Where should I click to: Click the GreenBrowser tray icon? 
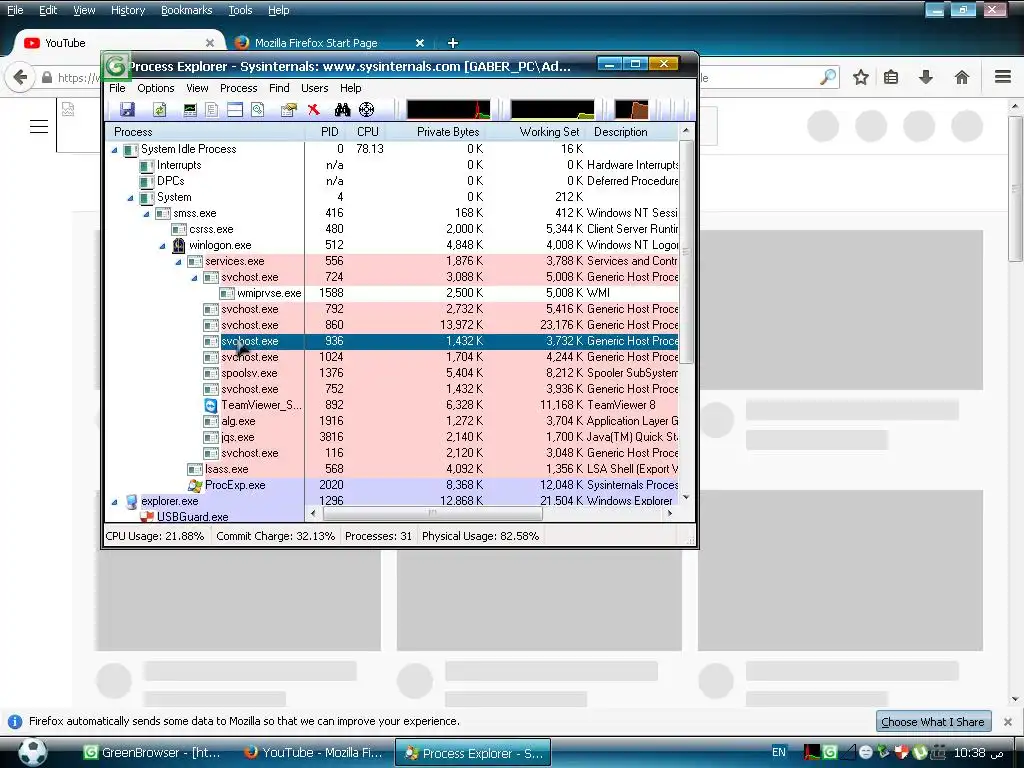coord(829,752)
